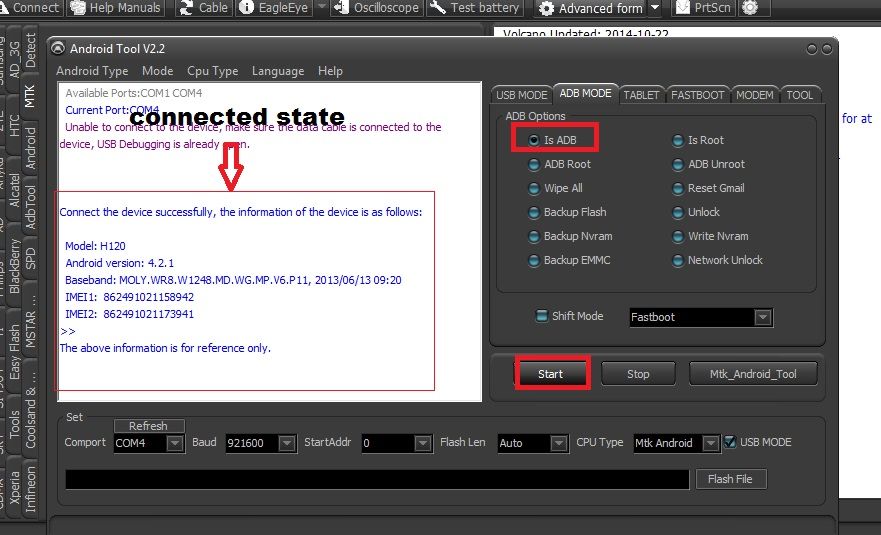Switch to the TOOL tab

[x=800, y=95]
